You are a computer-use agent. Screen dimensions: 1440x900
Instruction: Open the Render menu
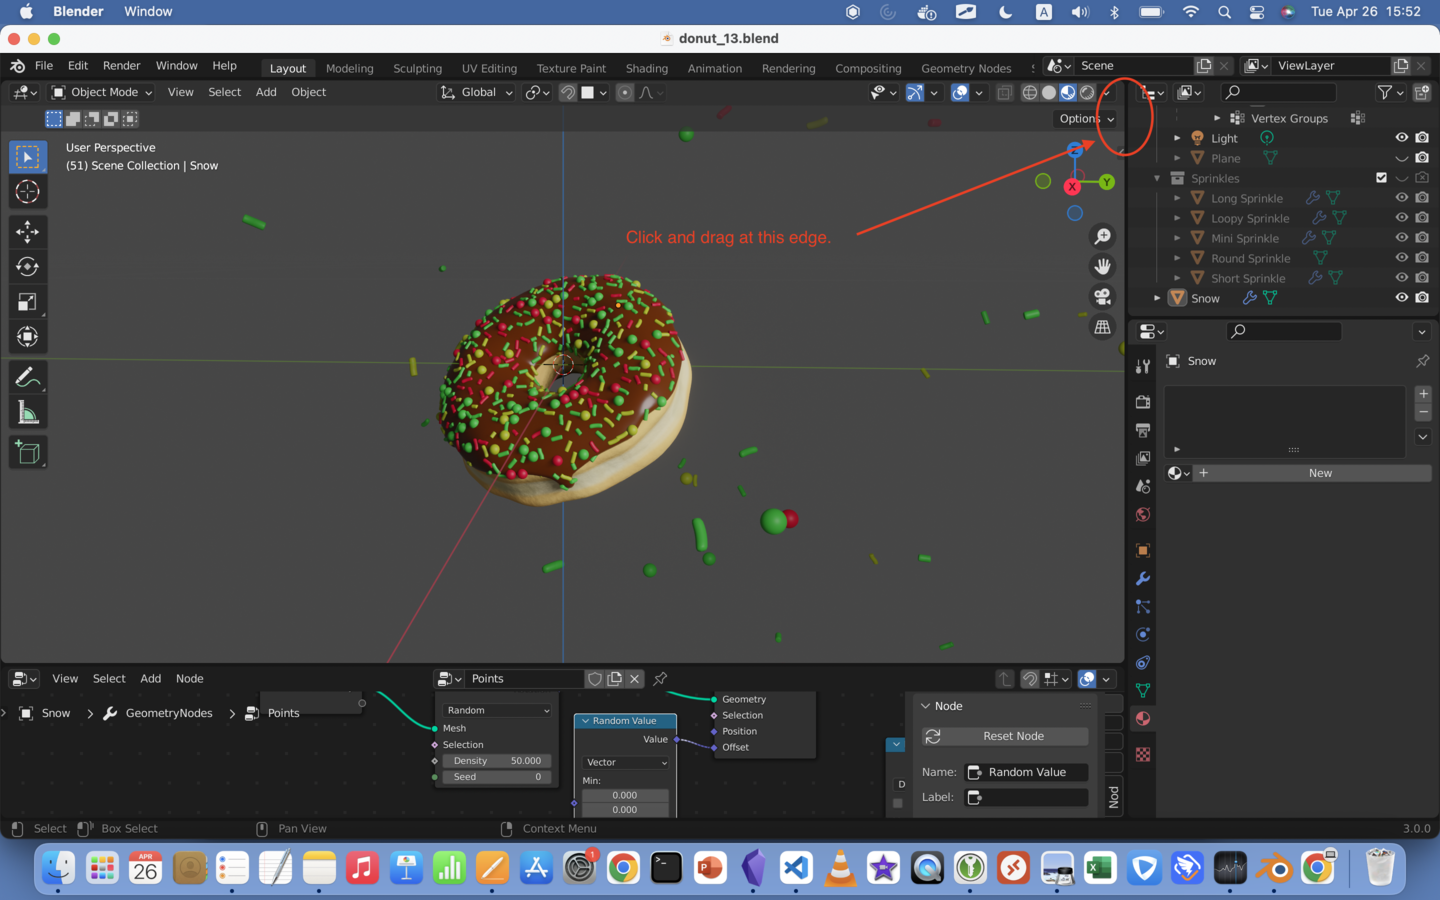click(121, 65)
